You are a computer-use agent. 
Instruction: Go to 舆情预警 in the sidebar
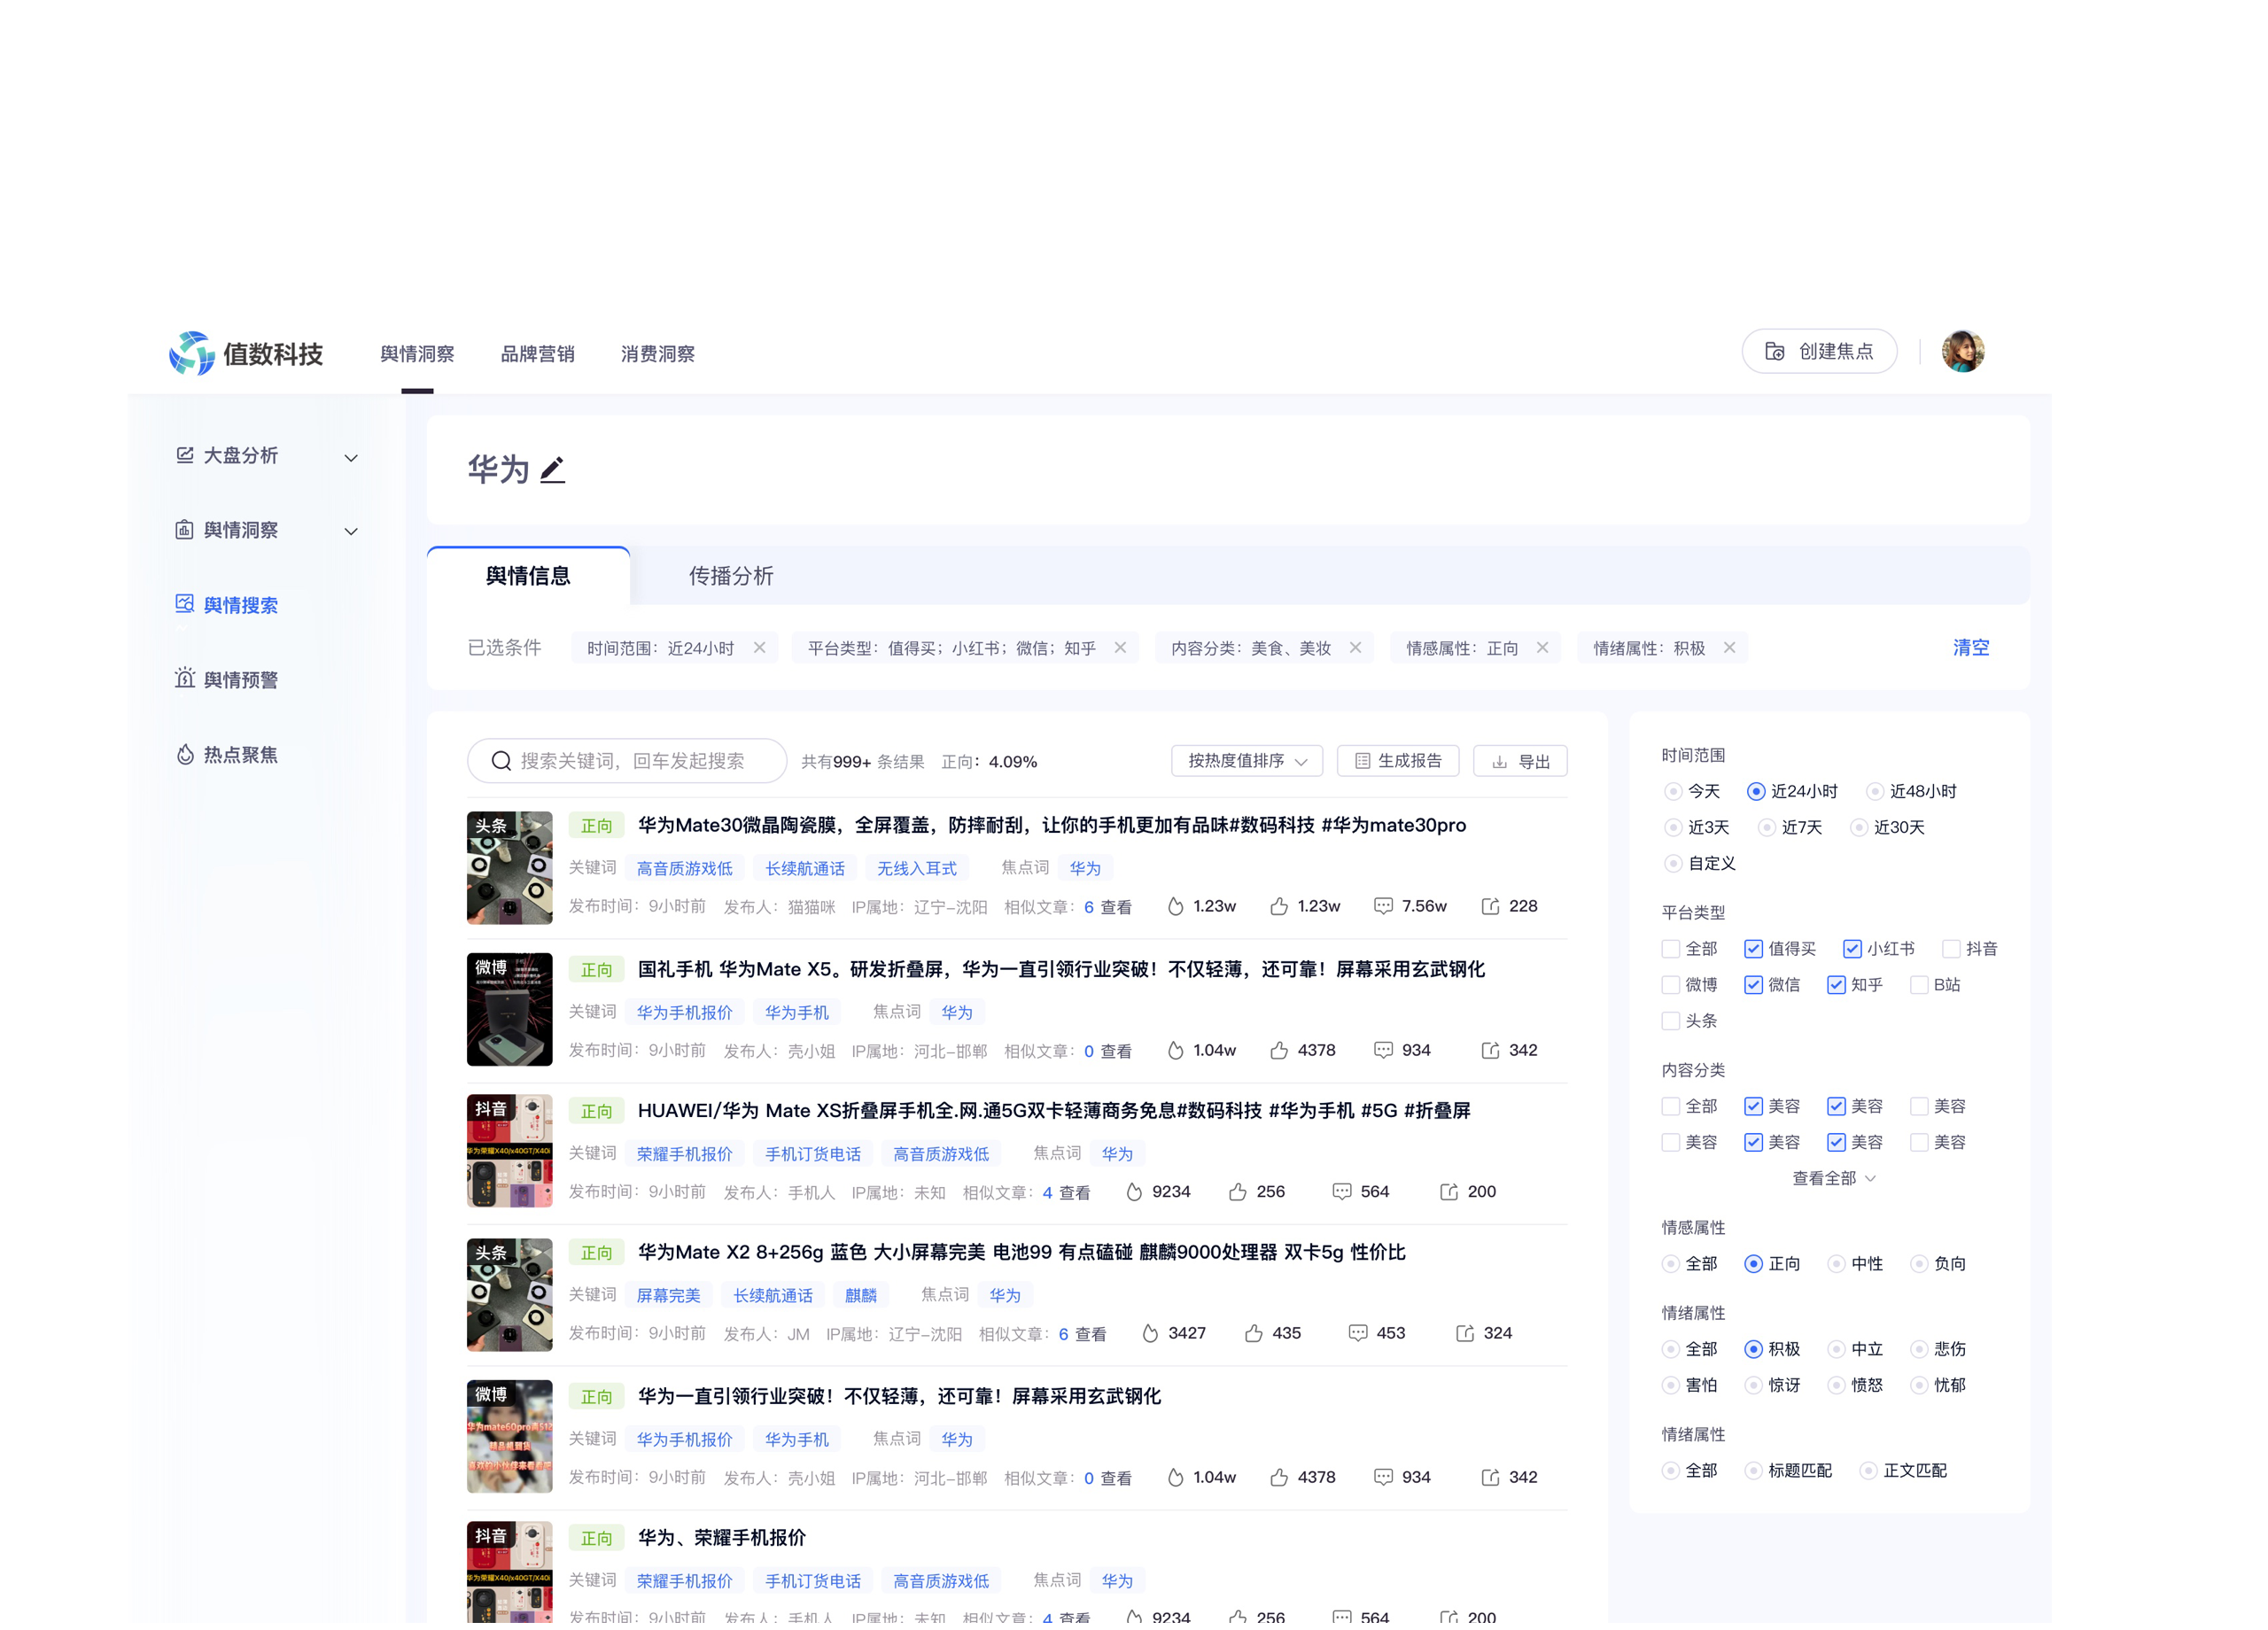point(240,680)
